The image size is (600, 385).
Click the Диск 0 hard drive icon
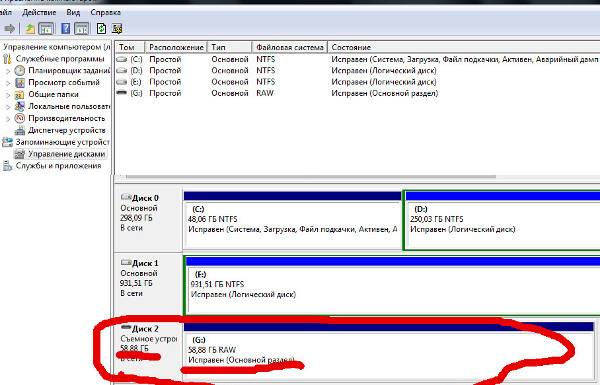tap(126, 197)
